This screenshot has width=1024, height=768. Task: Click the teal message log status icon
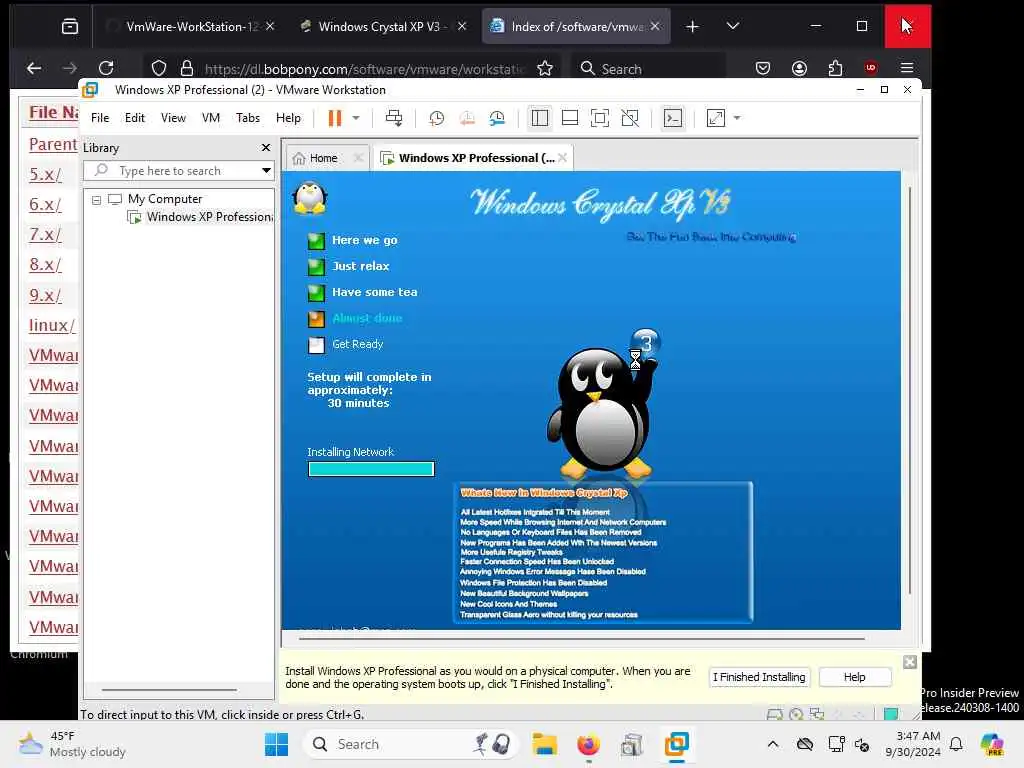[x=891, y=714]
